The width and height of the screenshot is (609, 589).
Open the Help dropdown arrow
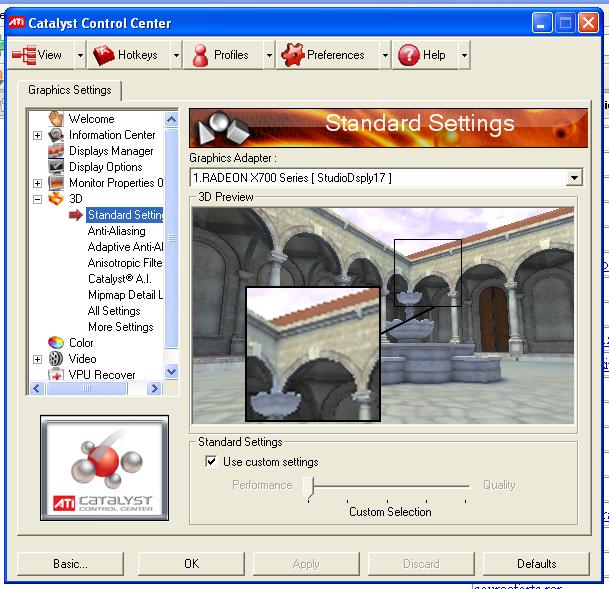[x=465, y=55]
